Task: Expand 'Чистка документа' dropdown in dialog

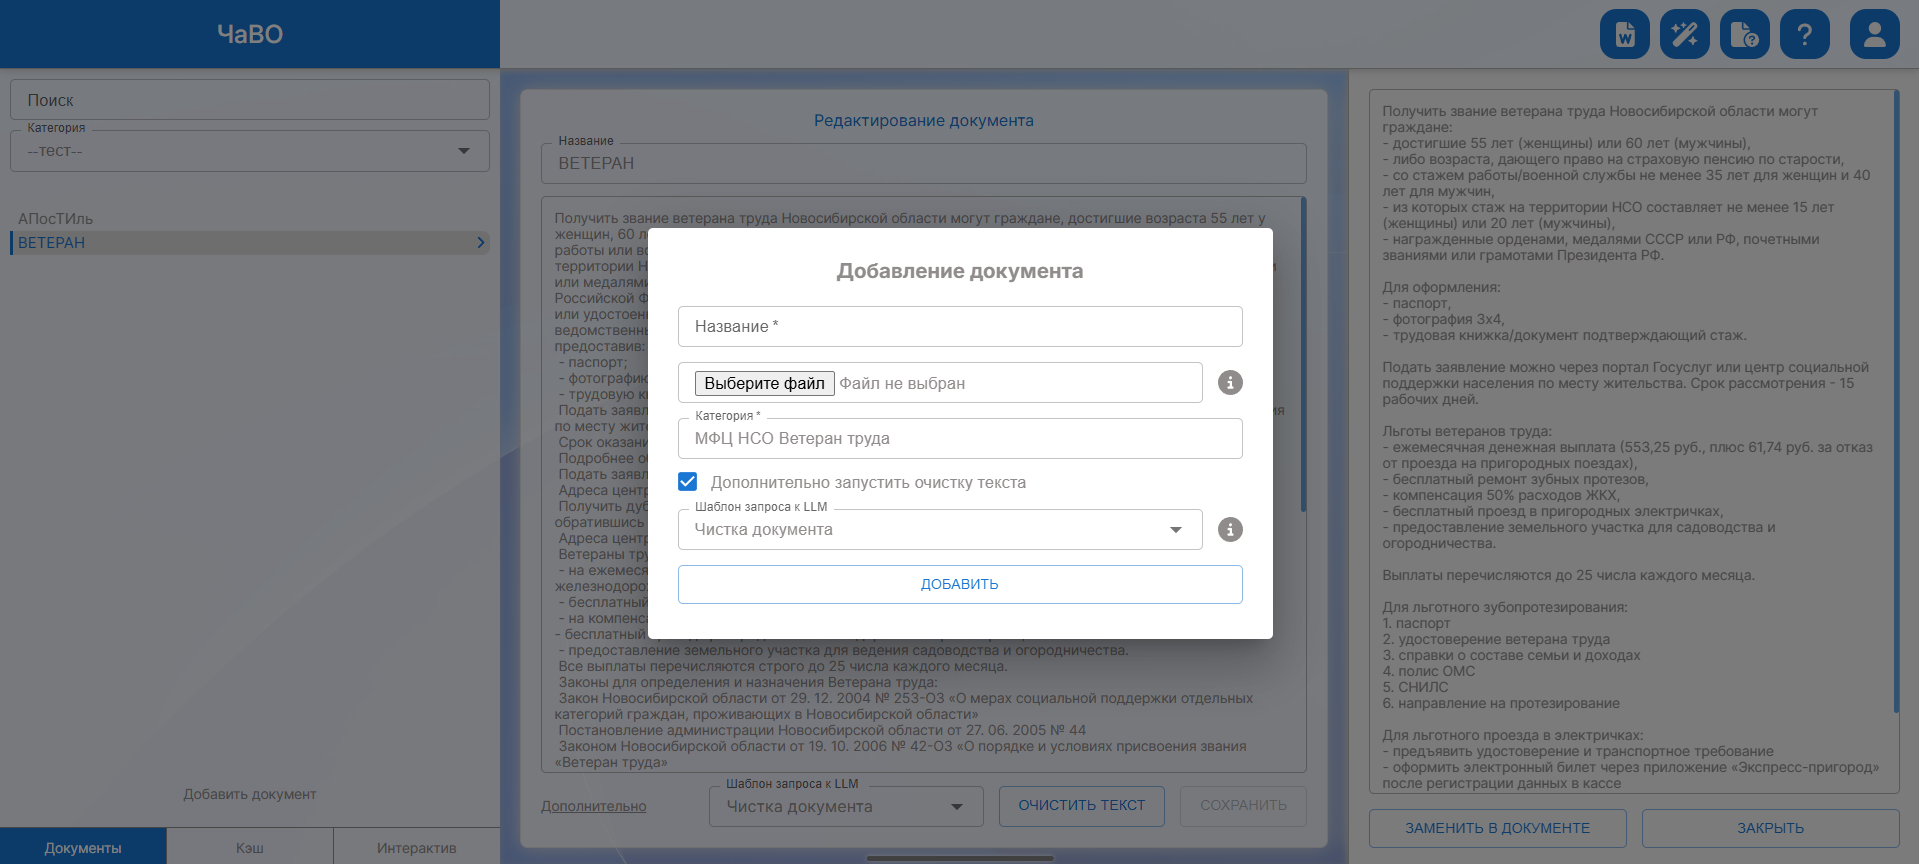Action: (1176, 530)
